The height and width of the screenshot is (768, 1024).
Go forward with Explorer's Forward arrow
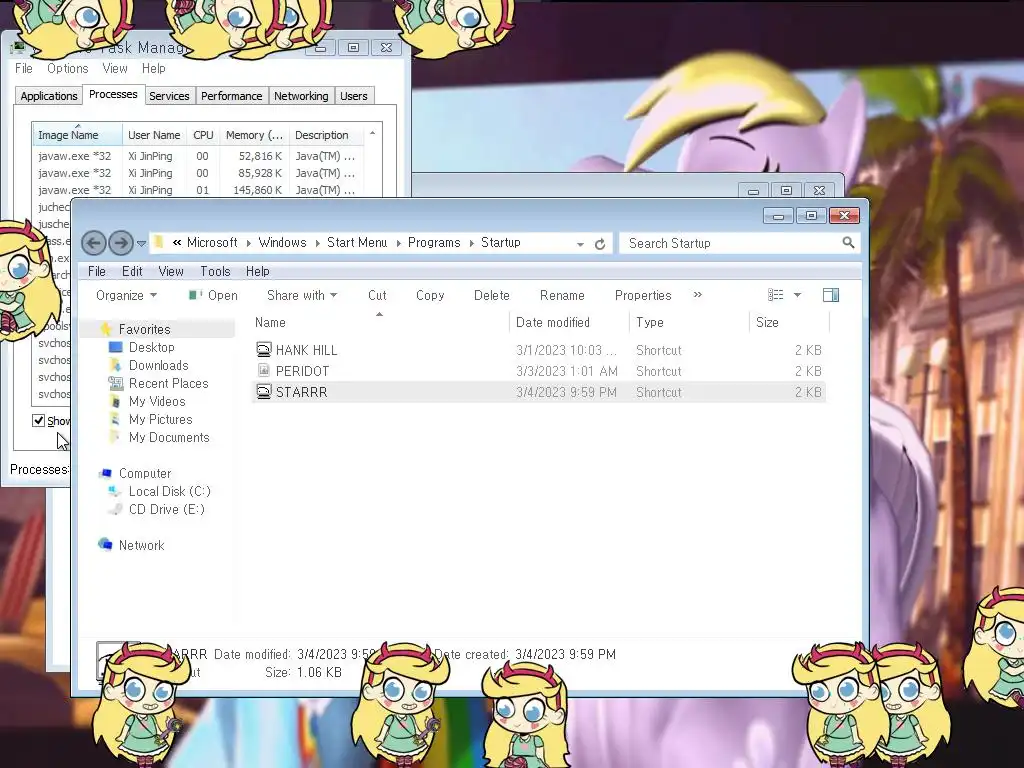(121, 243)
